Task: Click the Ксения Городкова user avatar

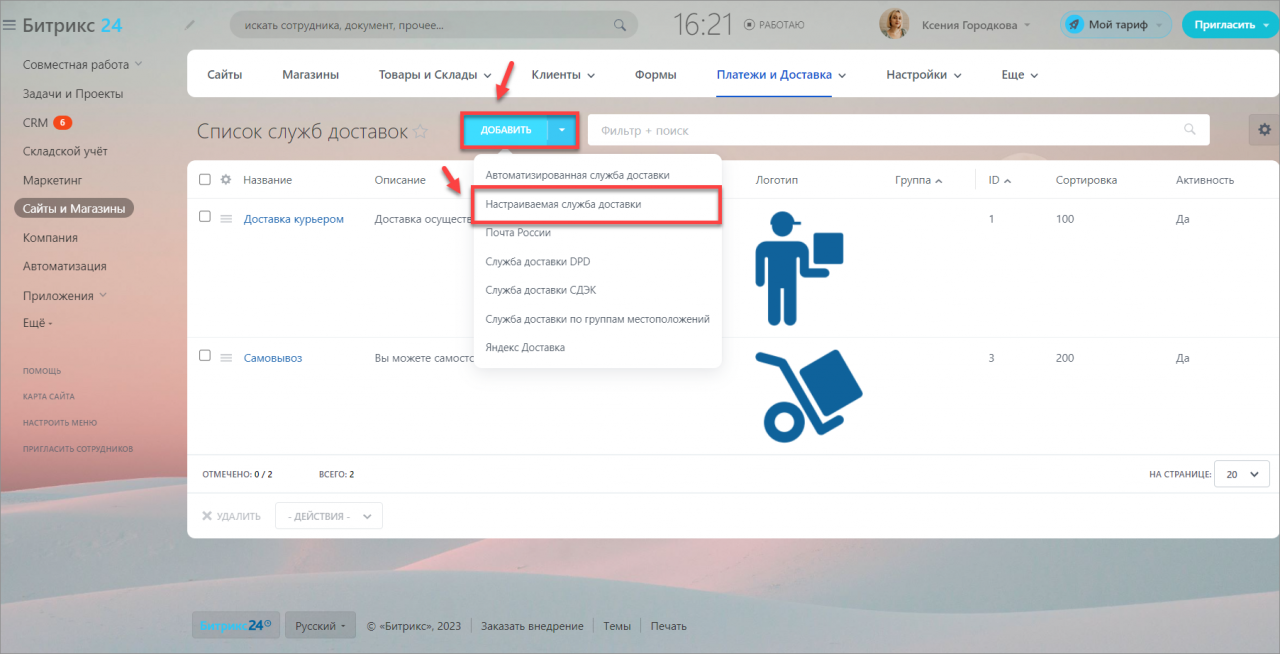Action: coord(893,25)
